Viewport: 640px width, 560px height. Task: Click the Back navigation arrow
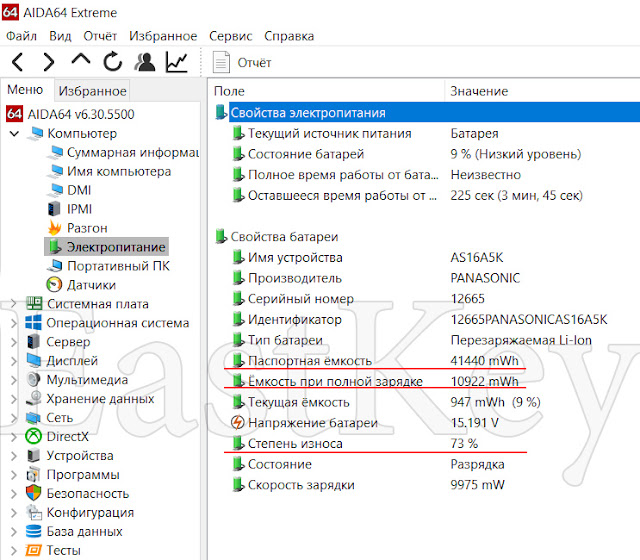[18, 62]
